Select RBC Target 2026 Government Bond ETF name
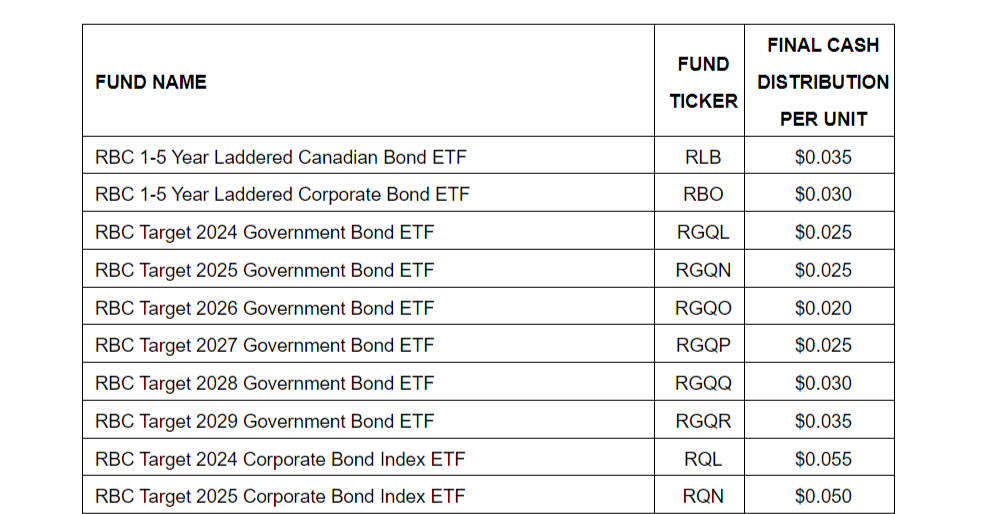This screenshot has width=999, height=514. pyautogui.click(x=265, y=308)
